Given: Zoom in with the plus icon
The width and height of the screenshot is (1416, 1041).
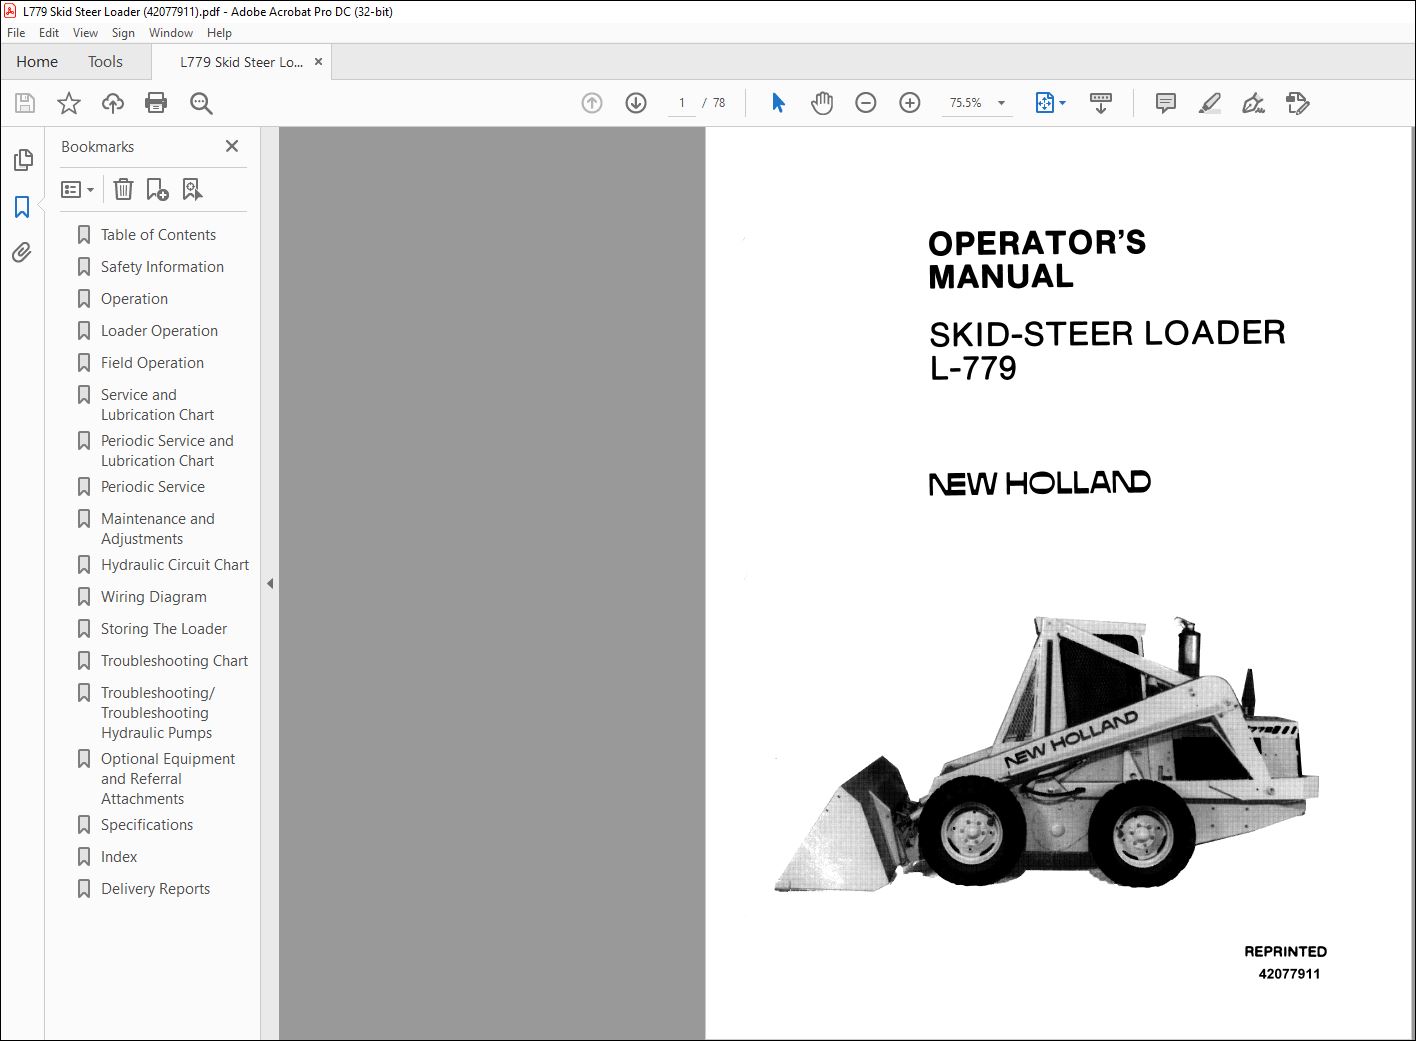Looking at the screenshot, I should point(910,103).
